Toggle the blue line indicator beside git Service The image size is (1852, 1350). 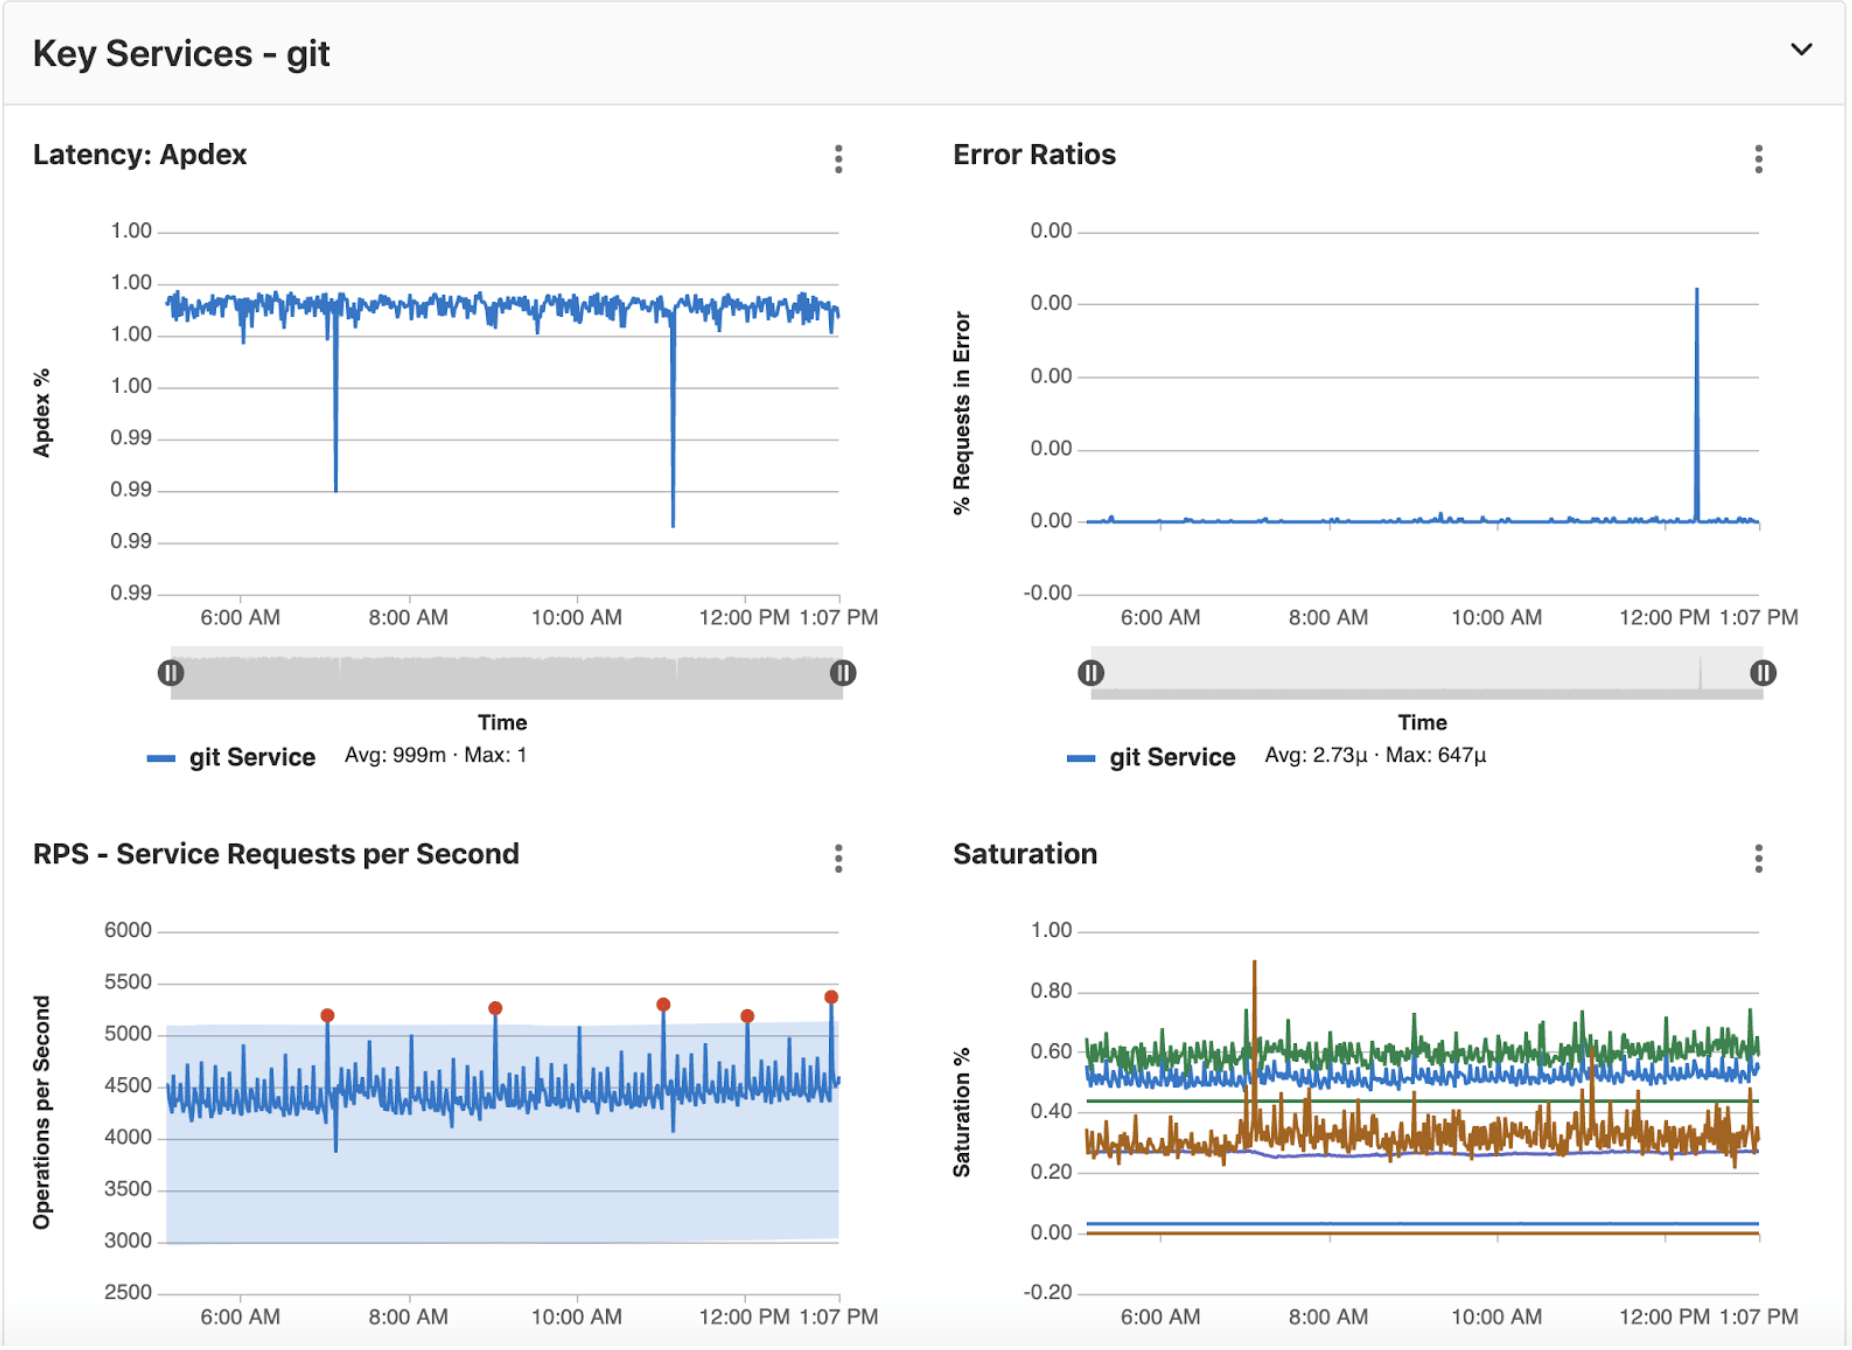tap(163, 757)
